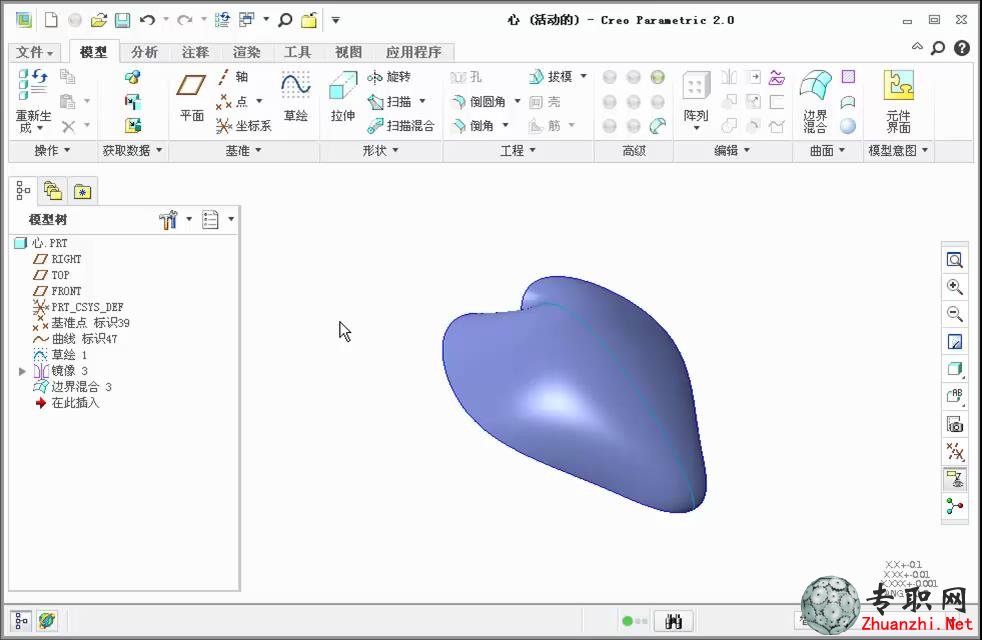Click the Zoom Out magnifier icon

[954, 314]
